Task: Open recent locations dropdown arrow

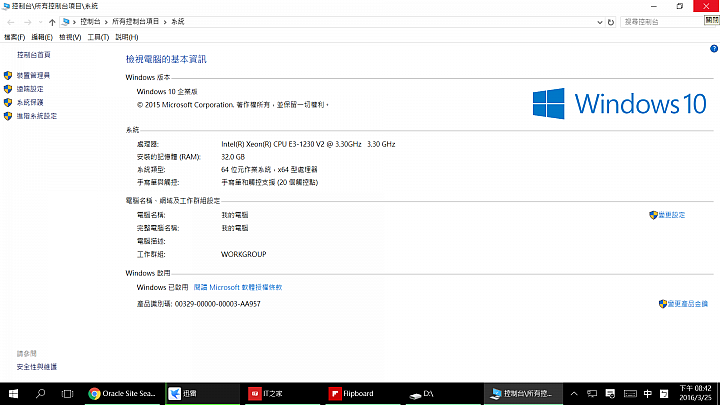Action: click(x=40, y=22)
